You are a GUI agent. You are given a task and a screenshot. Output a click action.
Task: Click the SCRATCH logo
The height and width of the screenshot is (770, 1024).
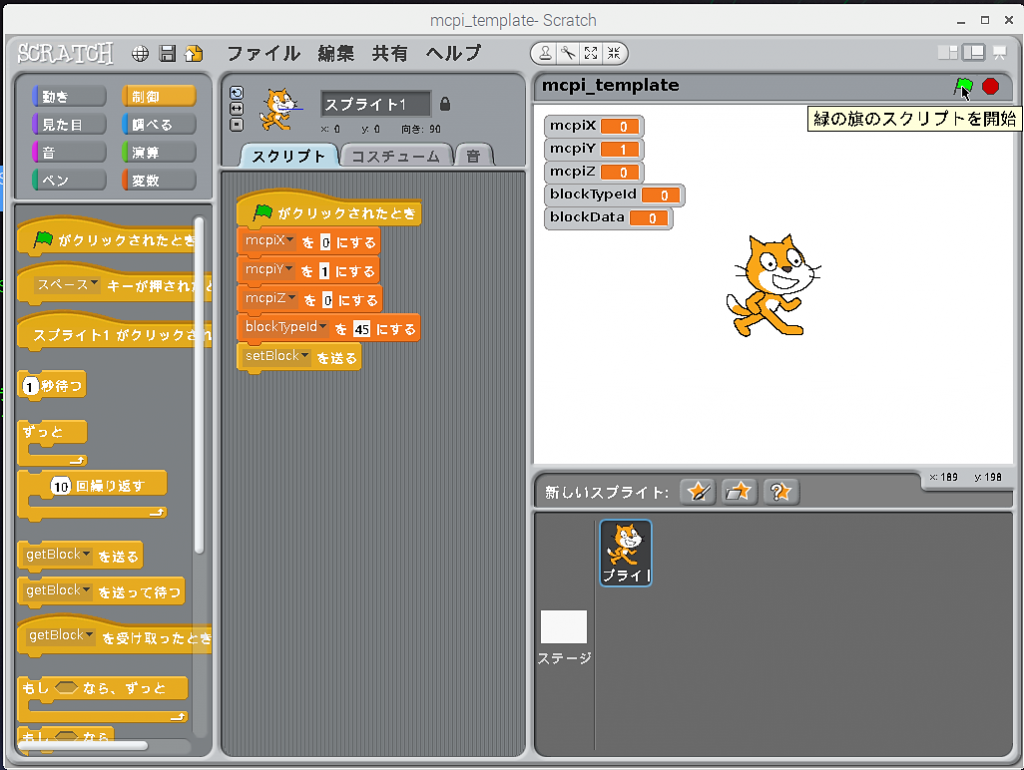point(65,54)
